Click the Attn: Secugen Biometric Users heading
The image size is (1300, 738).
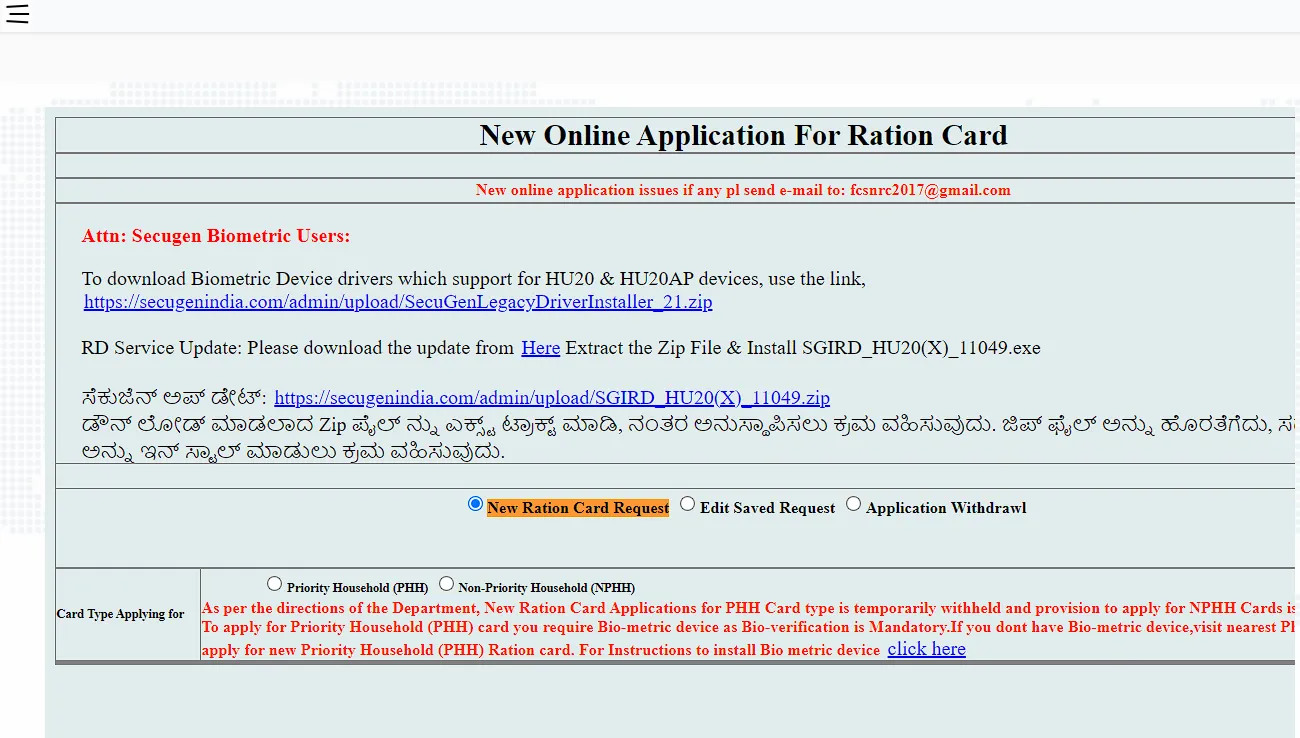(x=216, y=237)
